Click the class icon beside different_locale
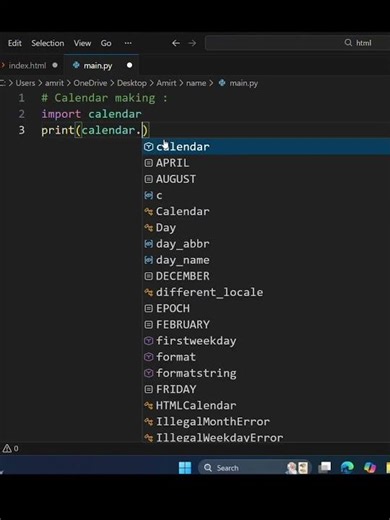The height and width of the screenshot is (520, 390). pos(149,292)
